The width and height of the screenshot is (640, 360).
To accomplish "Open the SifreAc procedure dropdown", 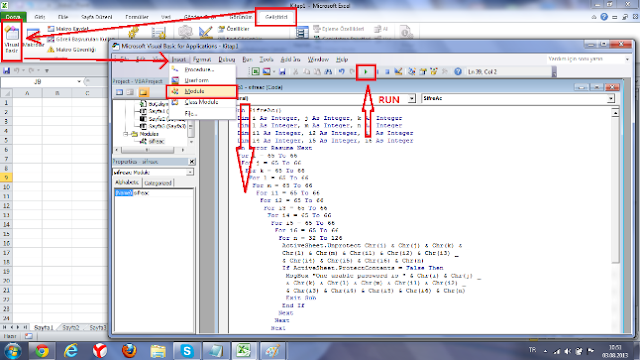I will (x=611, y=98).
